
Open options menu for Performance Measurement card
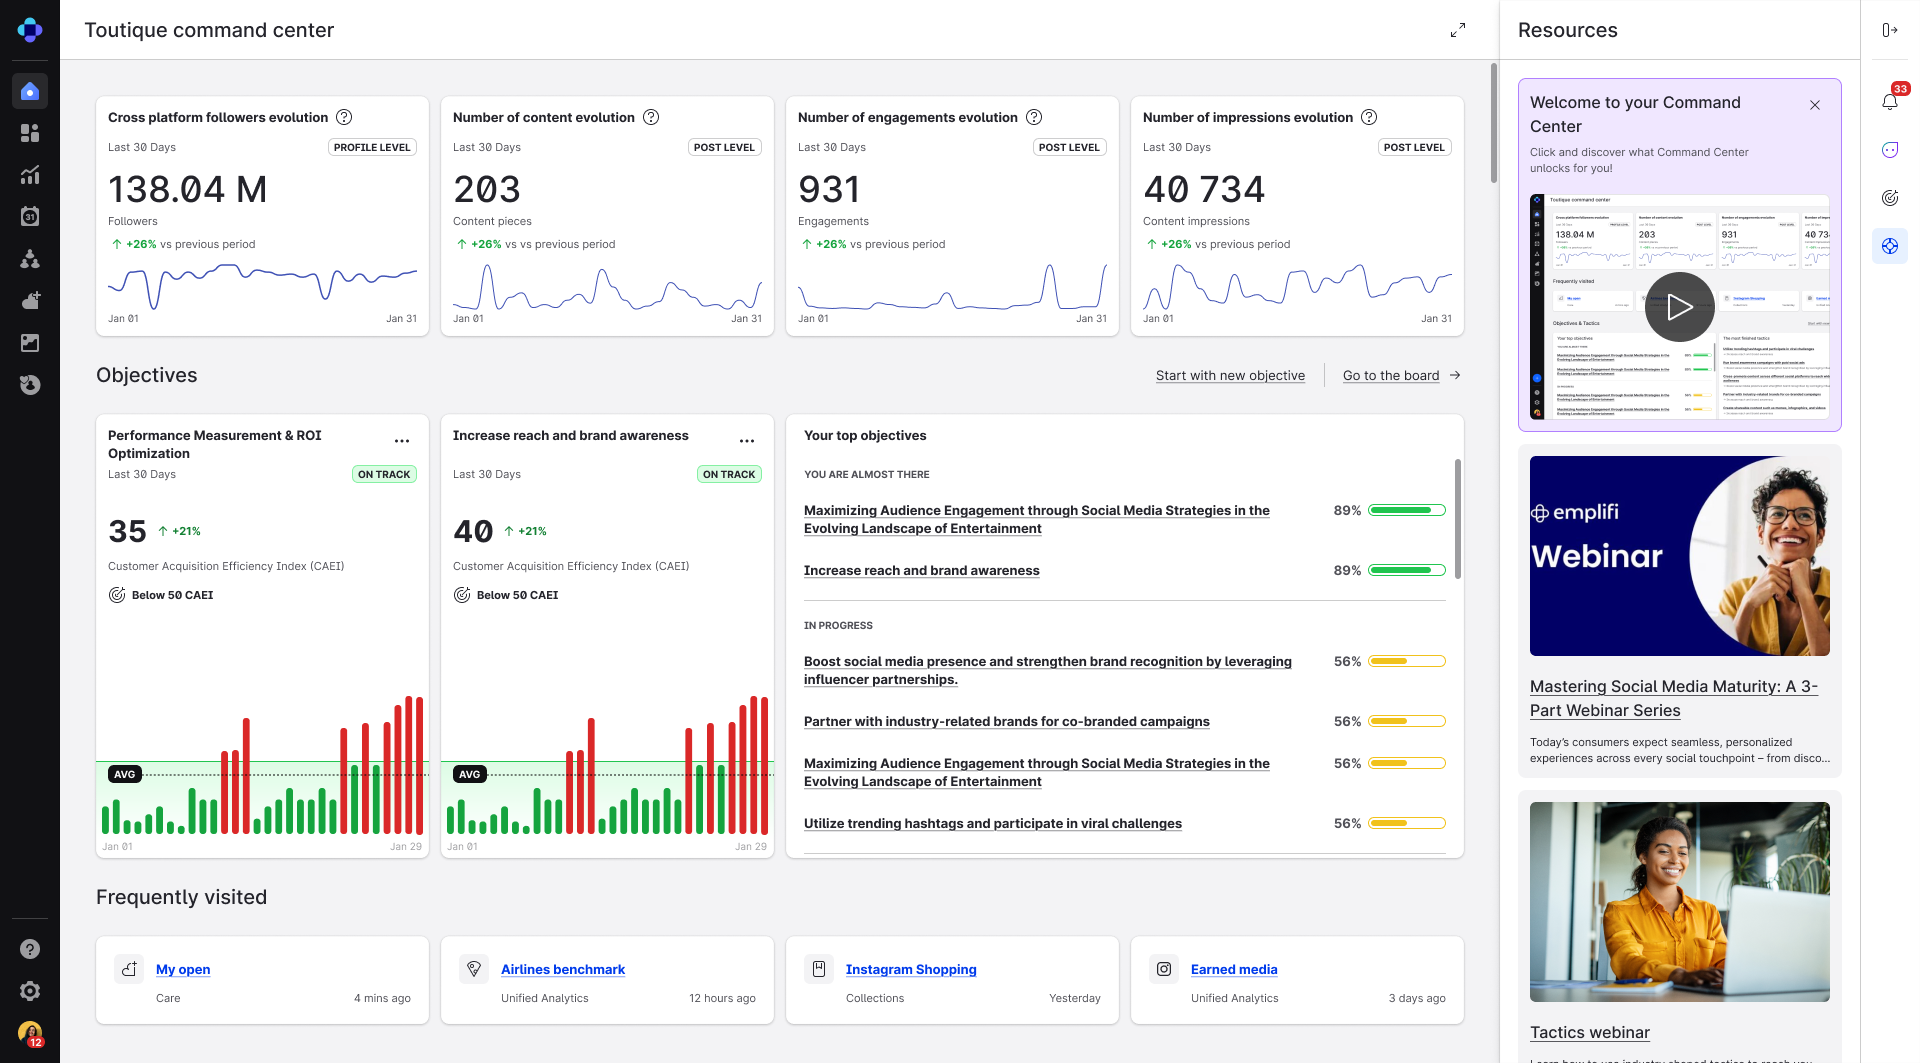coord(402,441)
